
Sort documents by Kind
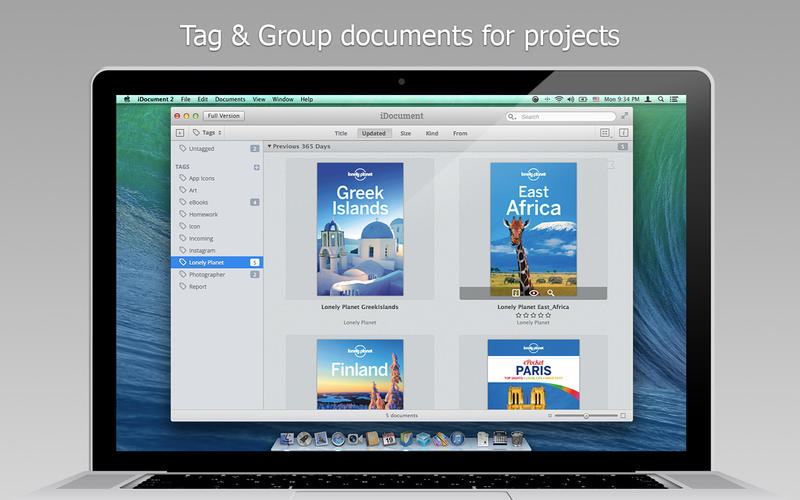[432, 132]
